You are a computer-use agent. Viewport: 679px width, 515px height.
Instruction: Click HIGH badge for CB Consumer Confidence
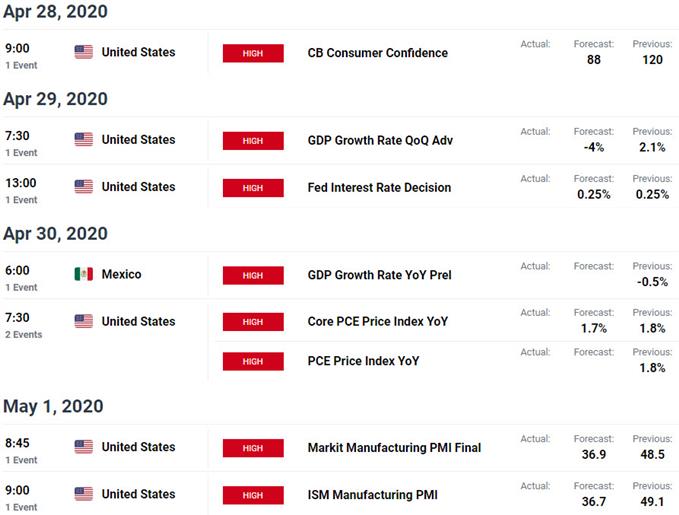(x=253, y=53)
